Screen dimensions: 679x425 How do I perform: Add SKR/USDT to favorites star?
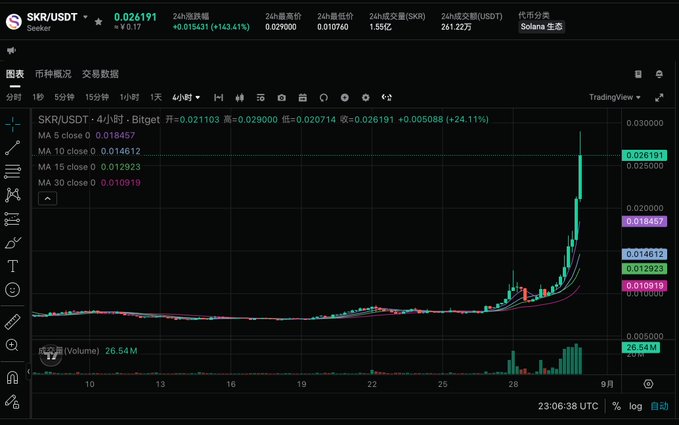[98, 21]
